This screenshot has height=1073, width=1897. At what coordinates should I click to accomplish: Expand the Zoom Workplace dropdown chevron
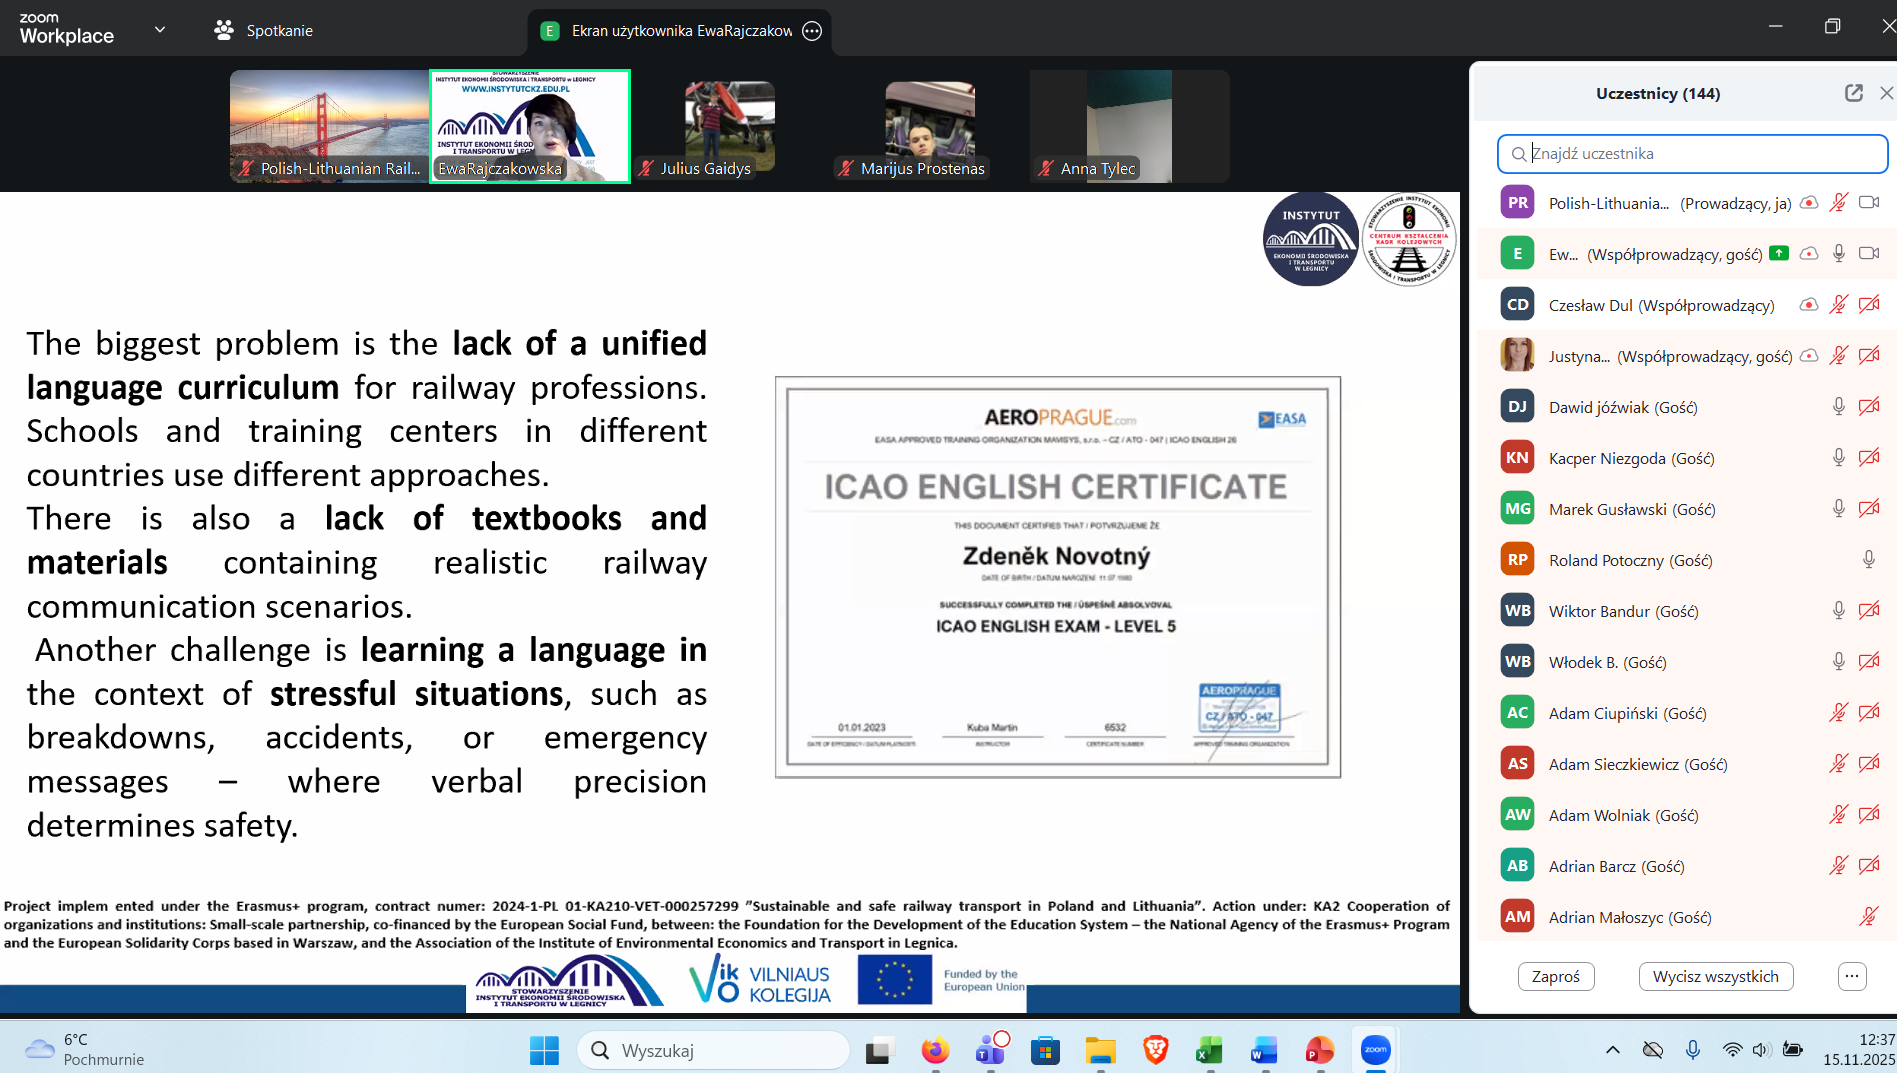(x=160, y=30)
